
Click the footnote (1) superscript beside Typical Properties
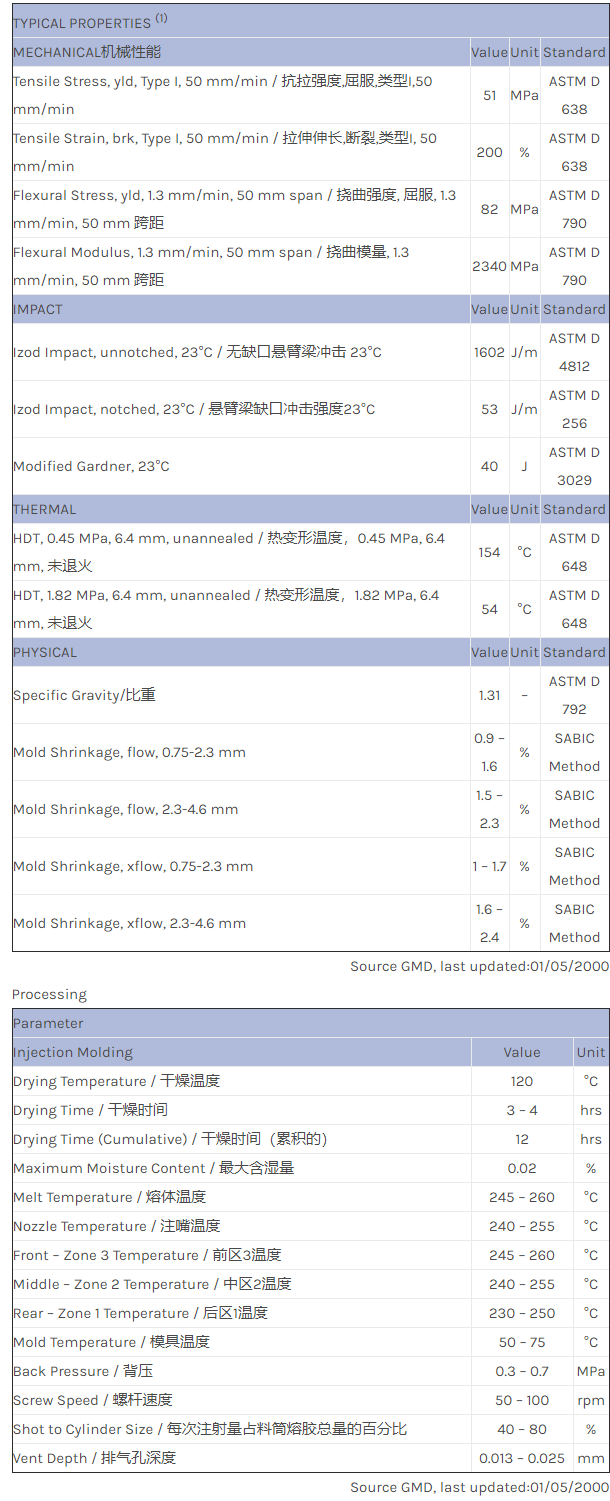coord(161,18)
